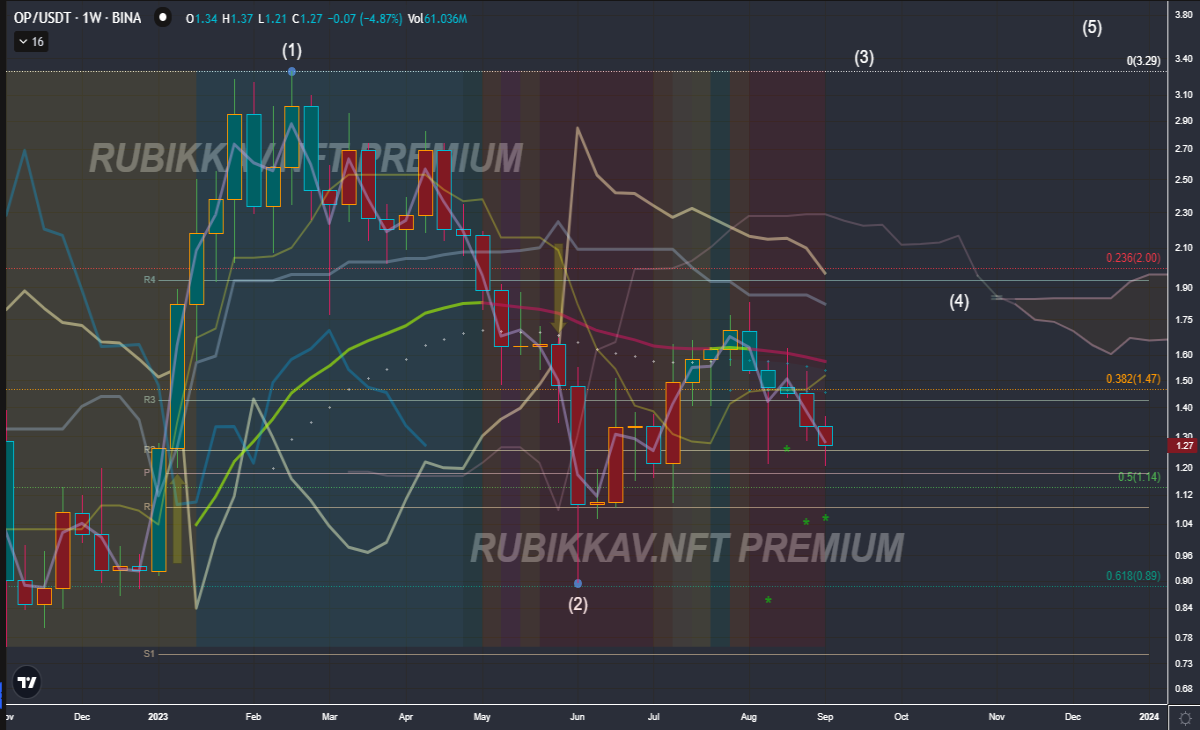1200x730 pixels.
Task: Open chart settings gear icon
Action: tap(1185, 717)
